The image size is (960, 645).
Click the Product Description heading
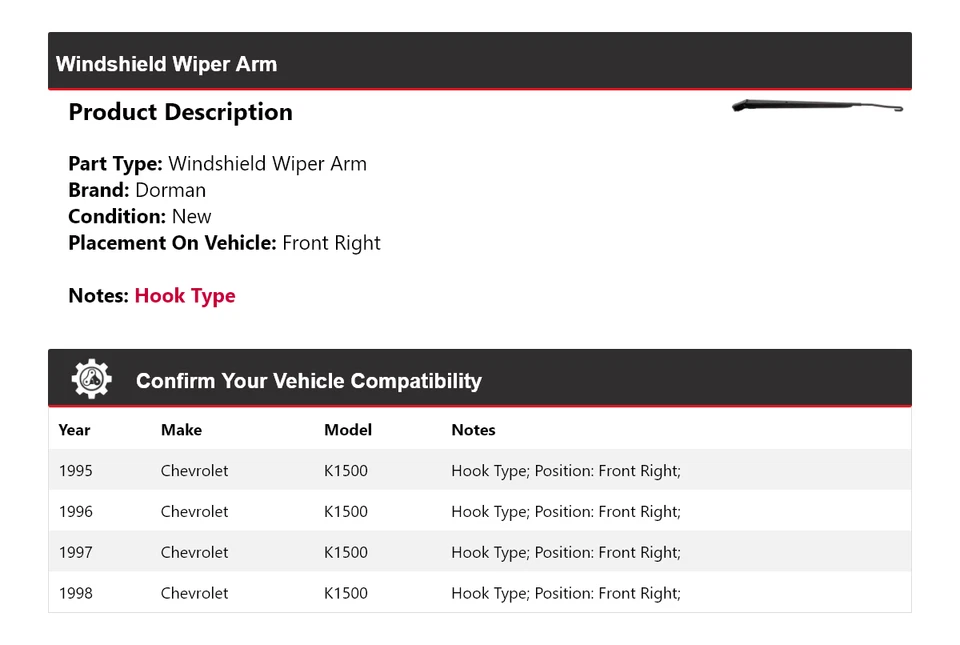pyautogui.click(x=180, y=112)
